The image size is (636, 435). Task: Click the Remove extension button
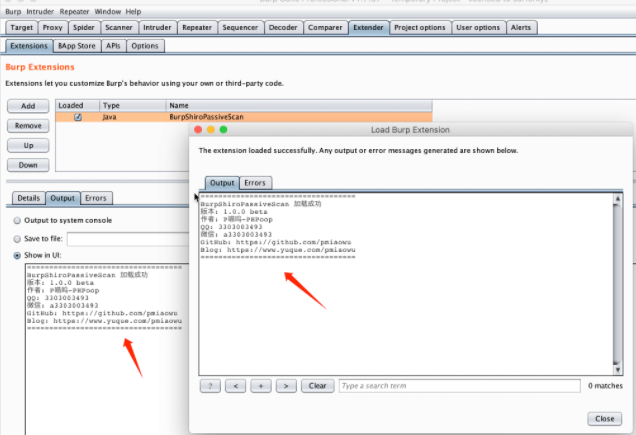(x=28, y=126)
